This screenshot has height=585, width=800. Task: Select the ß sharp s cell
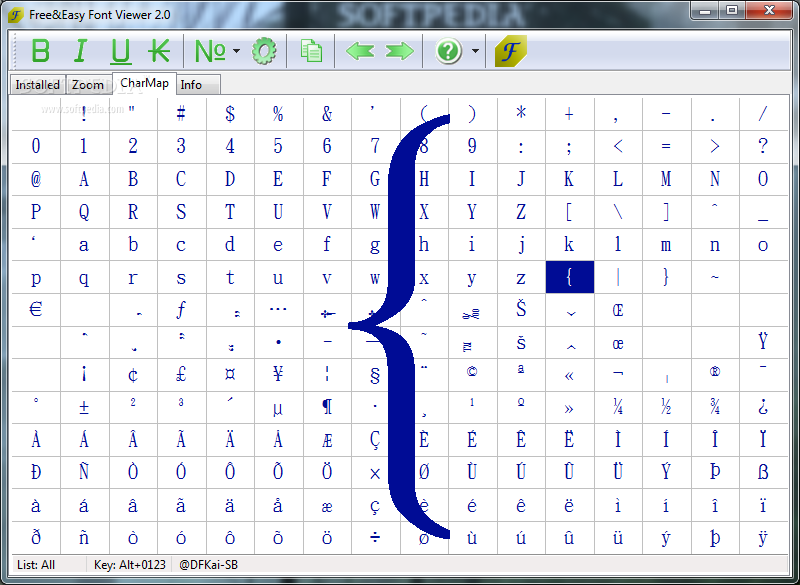click(x=763, y=472)
